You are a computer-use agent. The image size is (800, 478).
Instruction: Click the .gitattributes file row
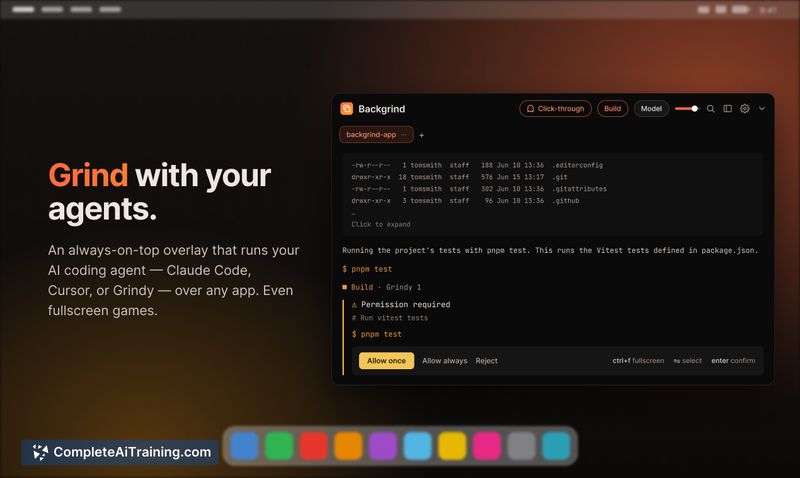click(x=479, y=189)
